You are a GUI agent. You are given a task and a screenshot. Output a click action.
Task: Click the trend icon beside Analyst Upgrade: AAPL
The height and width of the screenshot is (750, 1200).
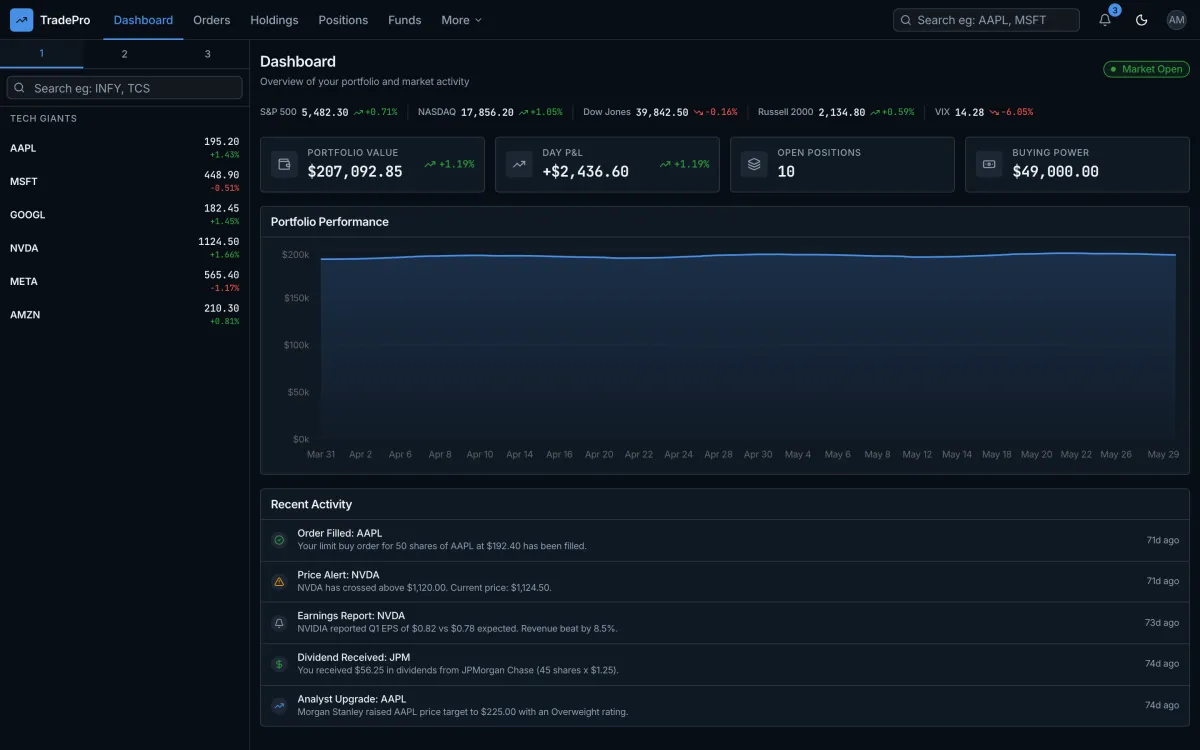279,706
